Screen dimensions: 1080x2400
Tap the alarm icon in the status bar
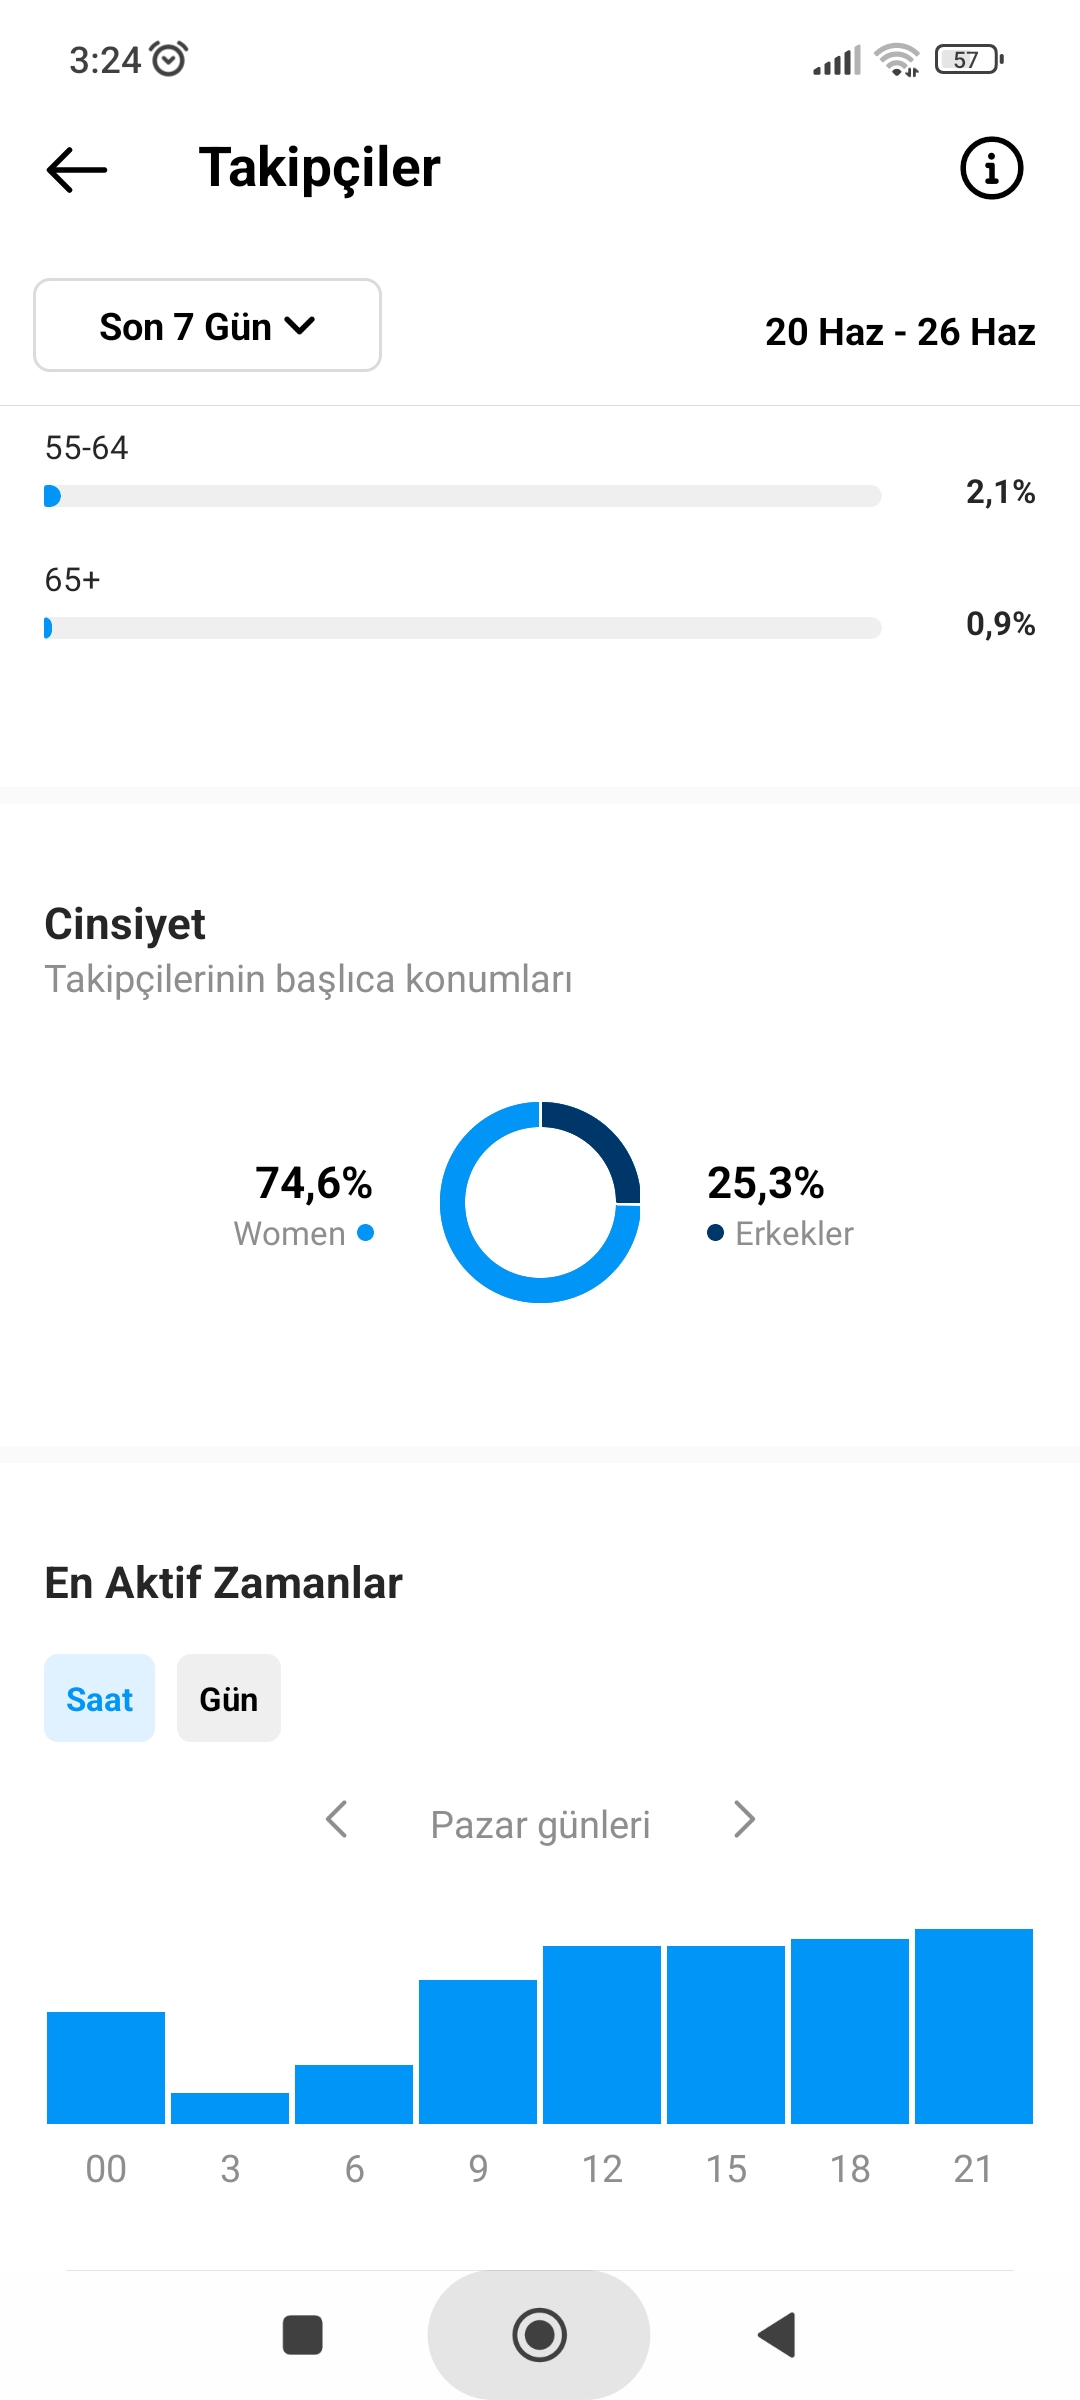pyautogui.click(x=169, y=59)
